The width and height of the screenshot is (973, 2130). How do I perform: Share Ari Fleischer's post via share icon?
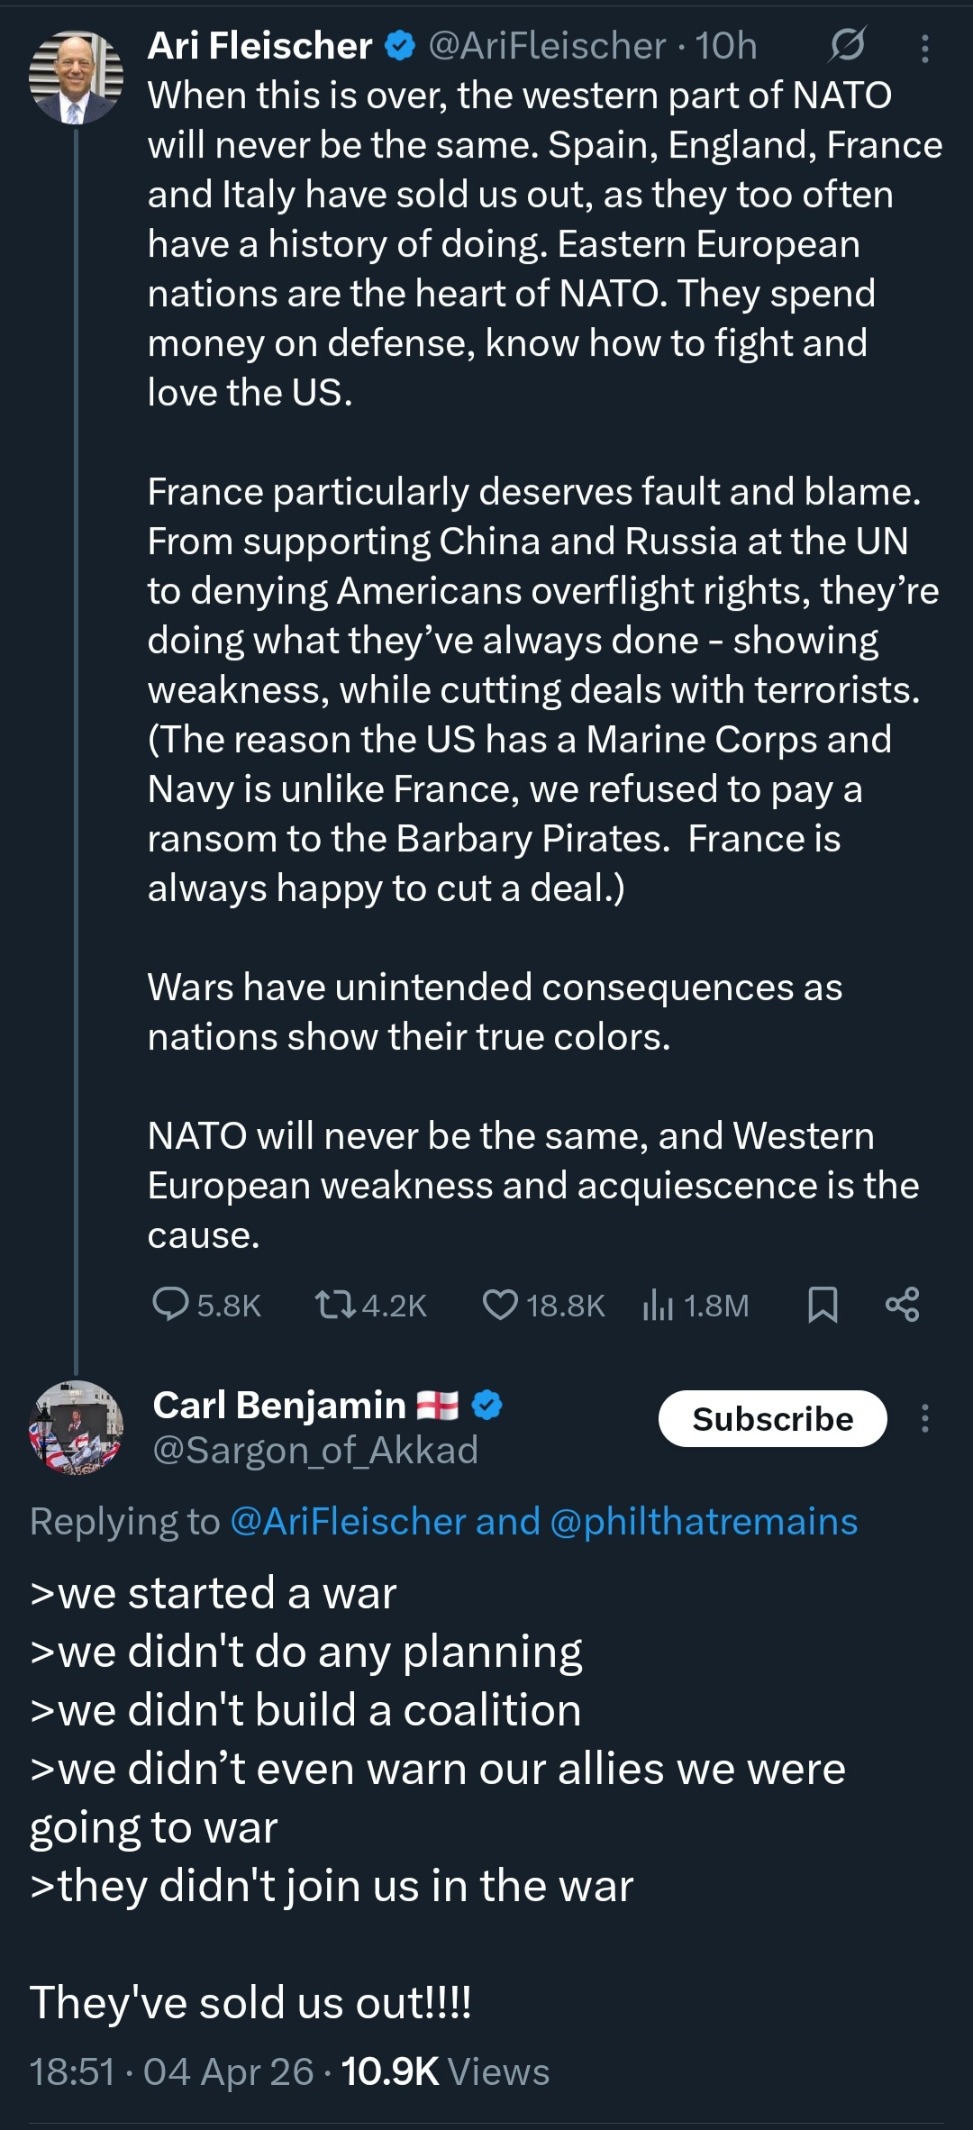pyautogui.click(x=902, y=1304)
